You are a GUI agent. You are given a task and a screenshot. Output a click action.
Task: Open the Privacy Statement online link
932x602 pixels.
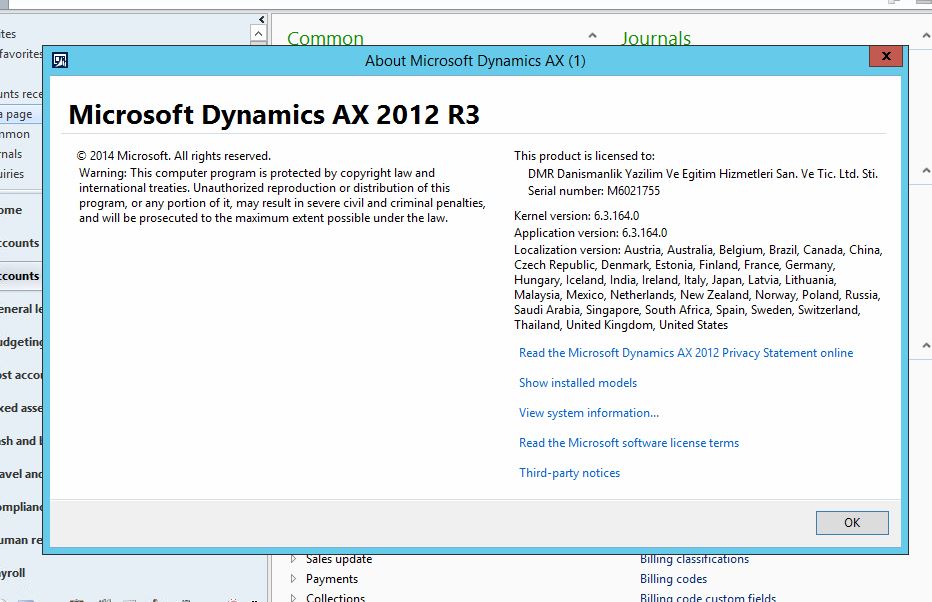[x=686, y=353]
